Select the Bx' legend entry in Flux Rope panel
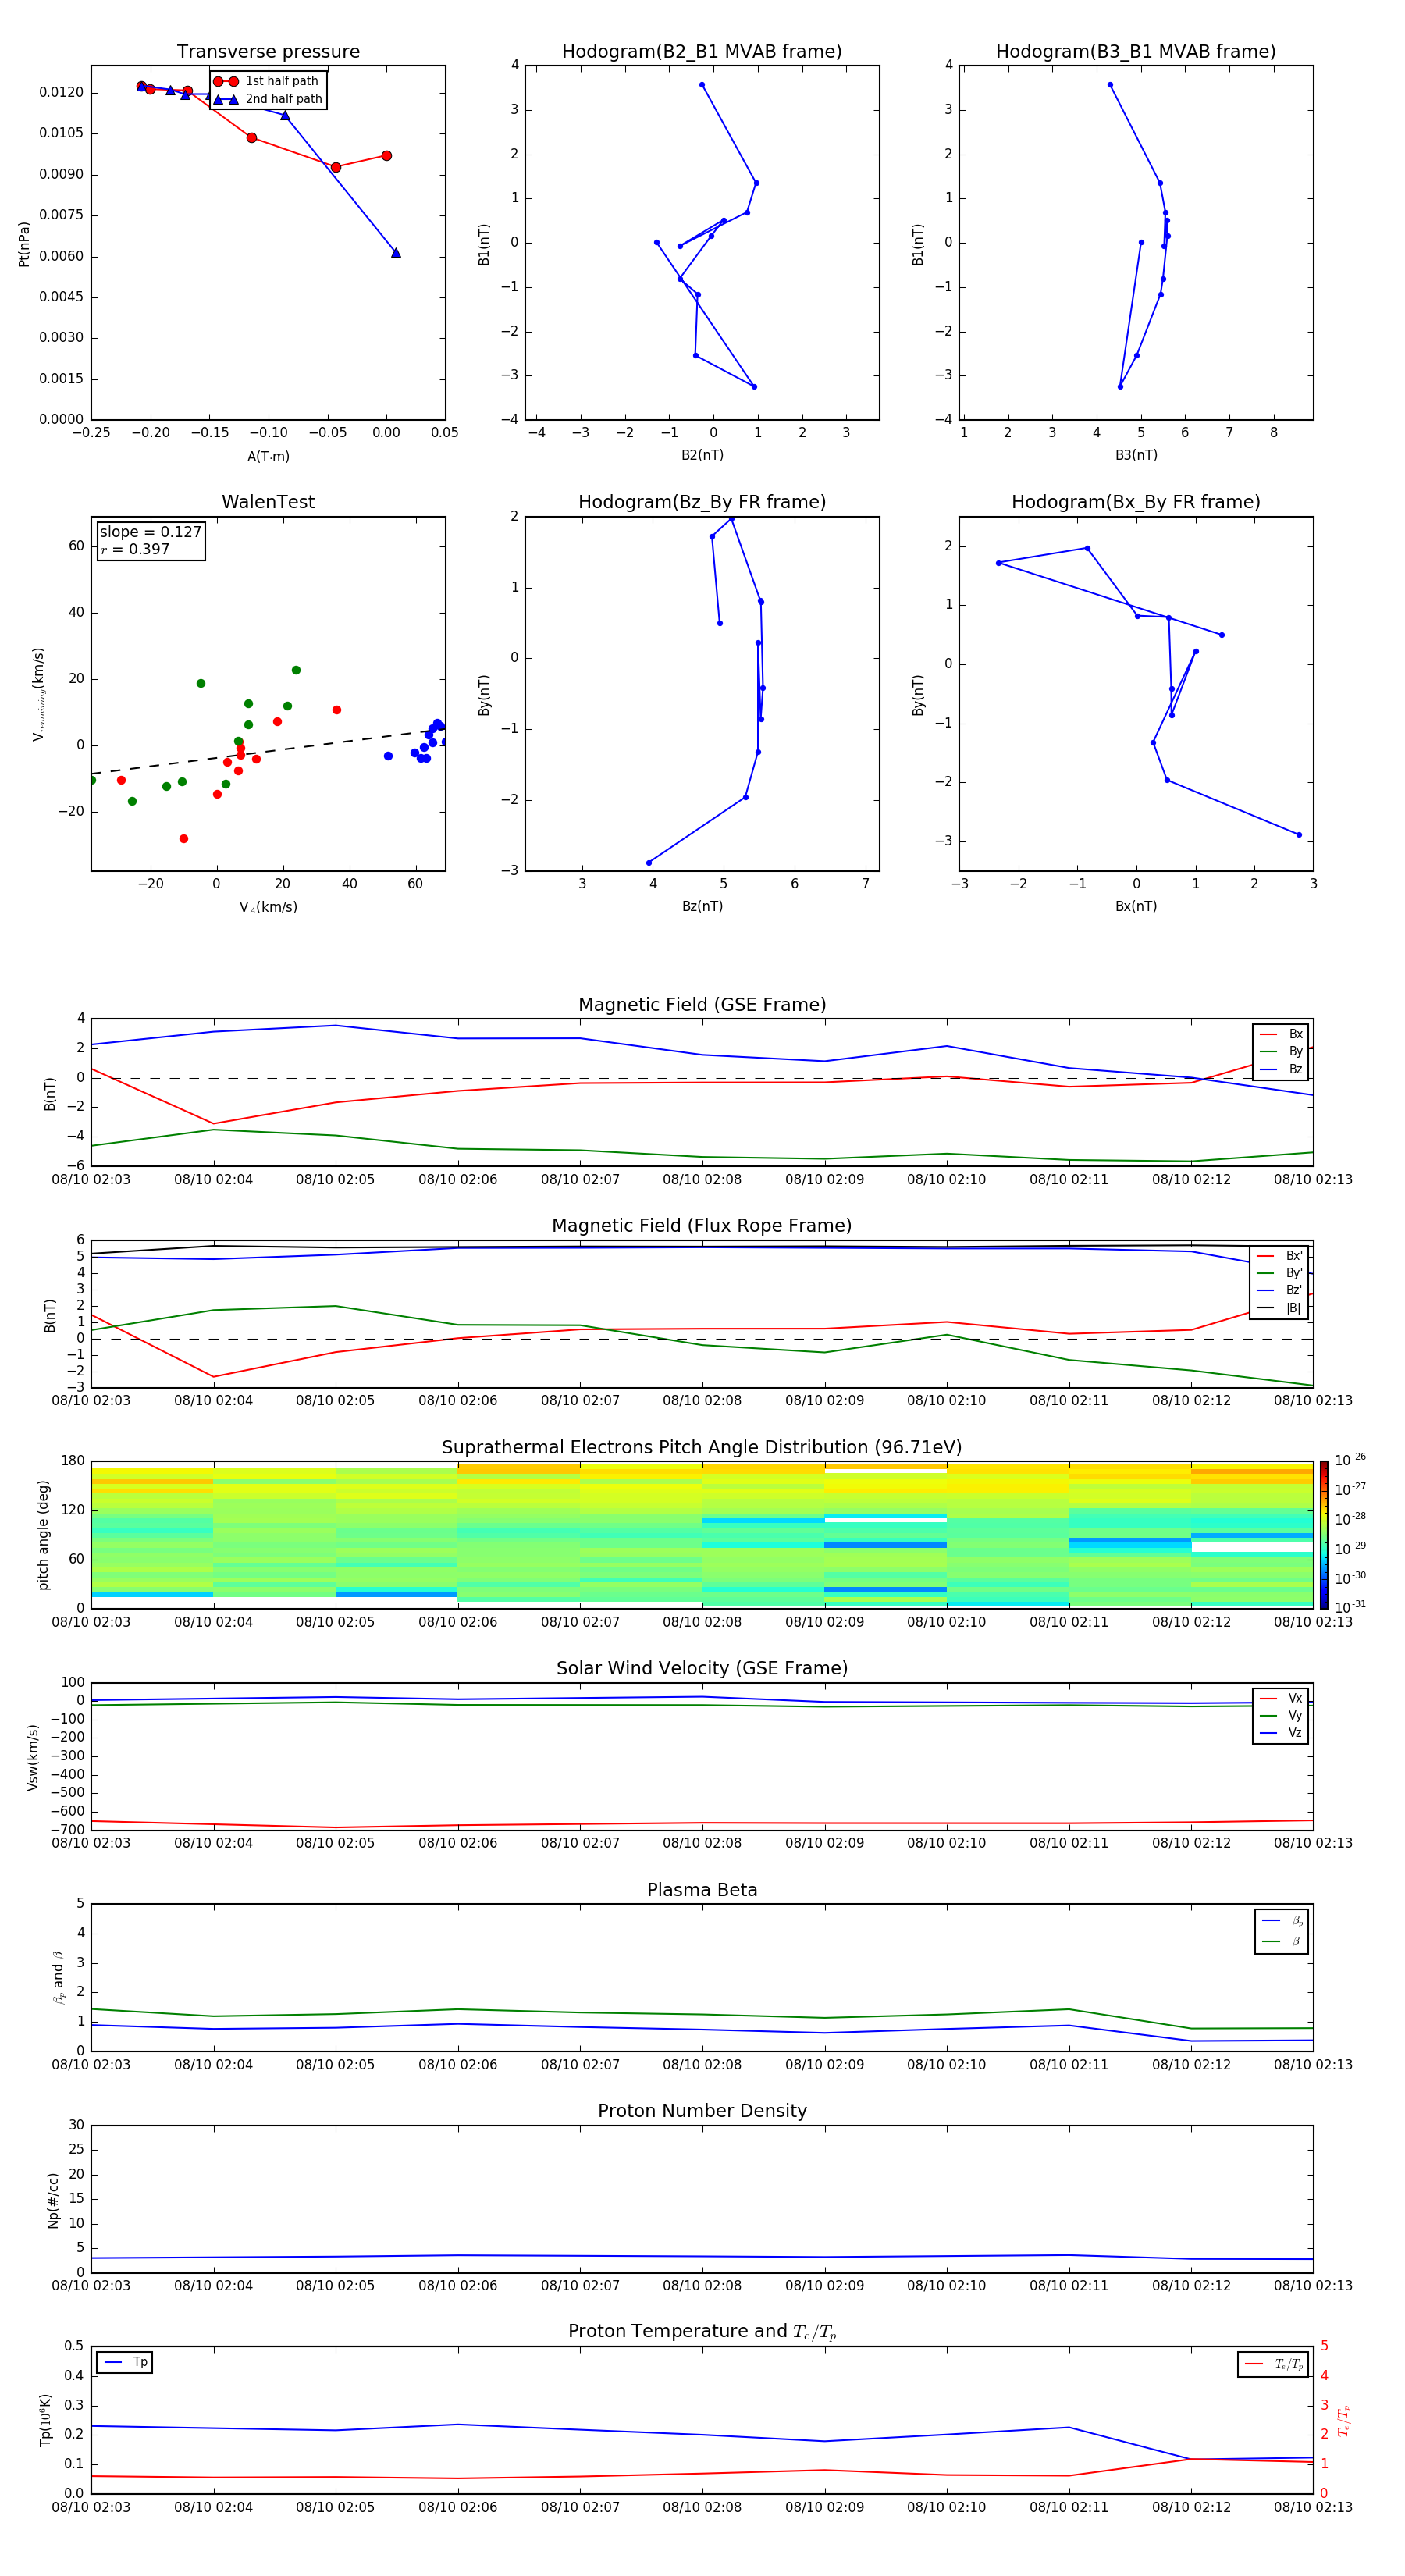The height and width of the screenshot is (2576, 1405). pos(1280,1256)
